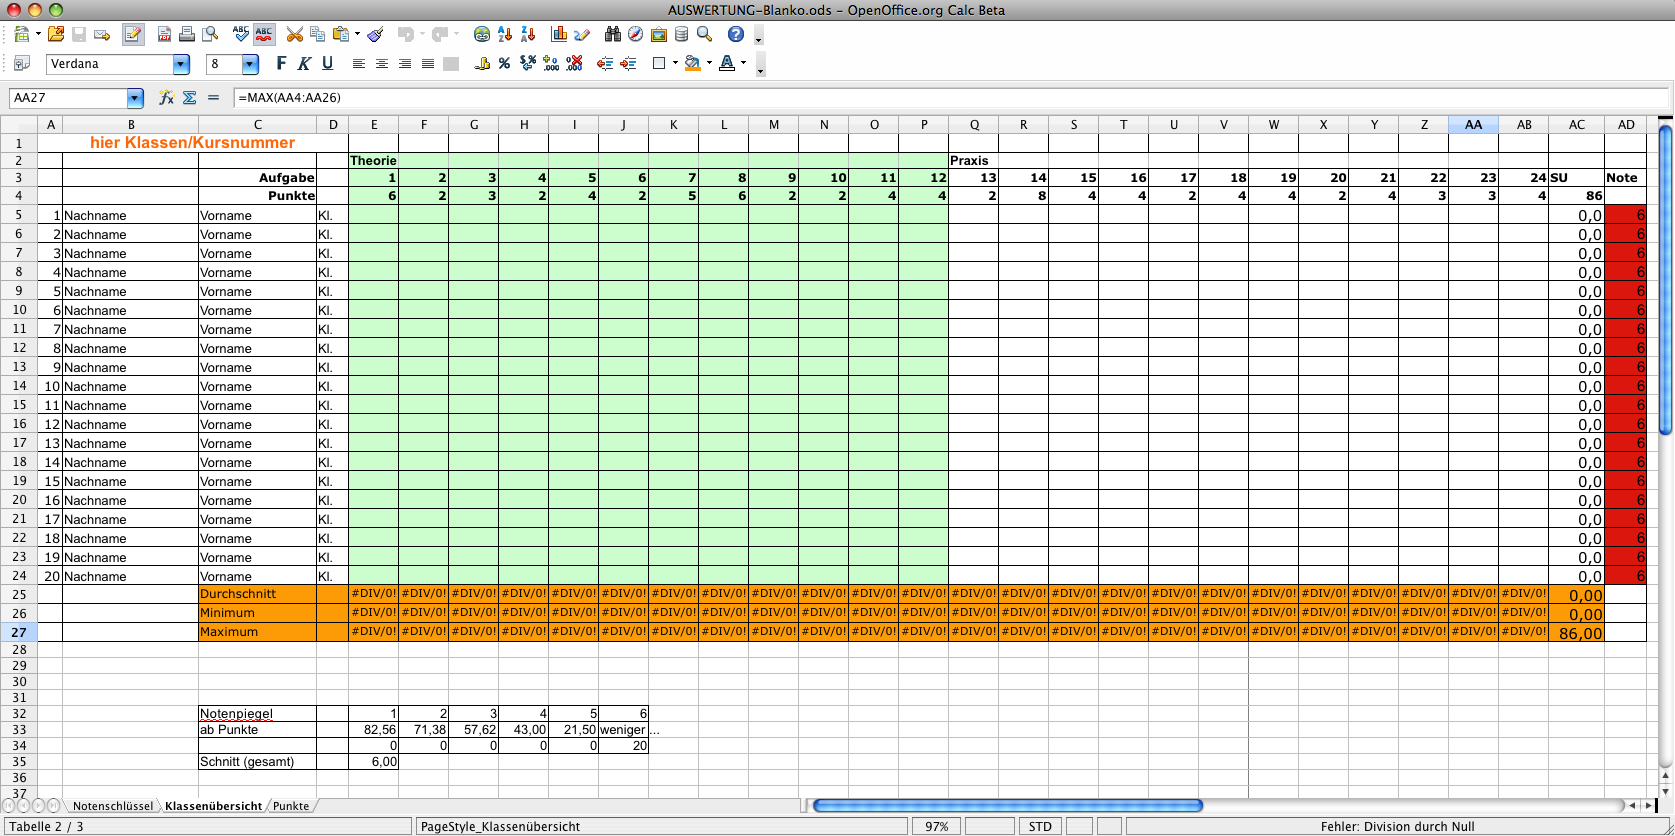Click the formula input line

[x=951, y=98]
